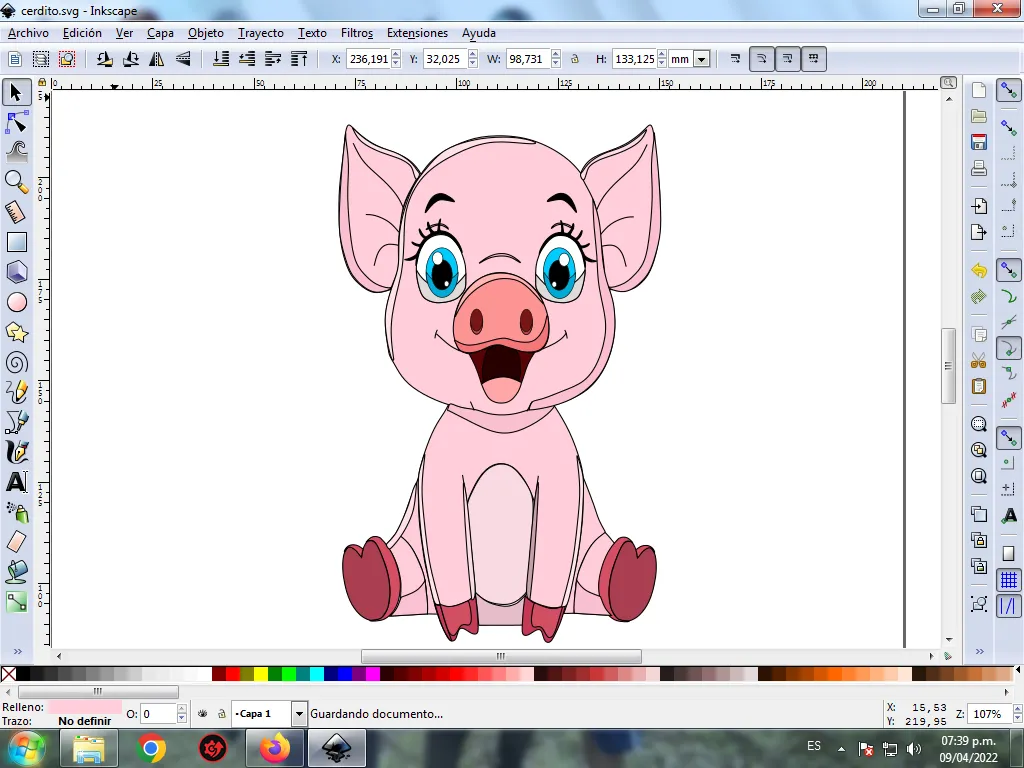Open the Archivo menu
The image size is (1024, 768).
click(x=28, y=33)
